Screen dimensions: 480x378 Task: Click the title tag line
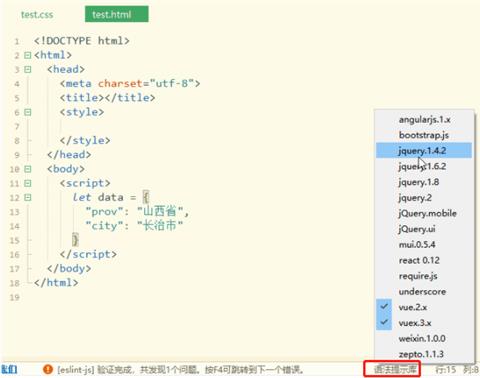coord(107,98)
